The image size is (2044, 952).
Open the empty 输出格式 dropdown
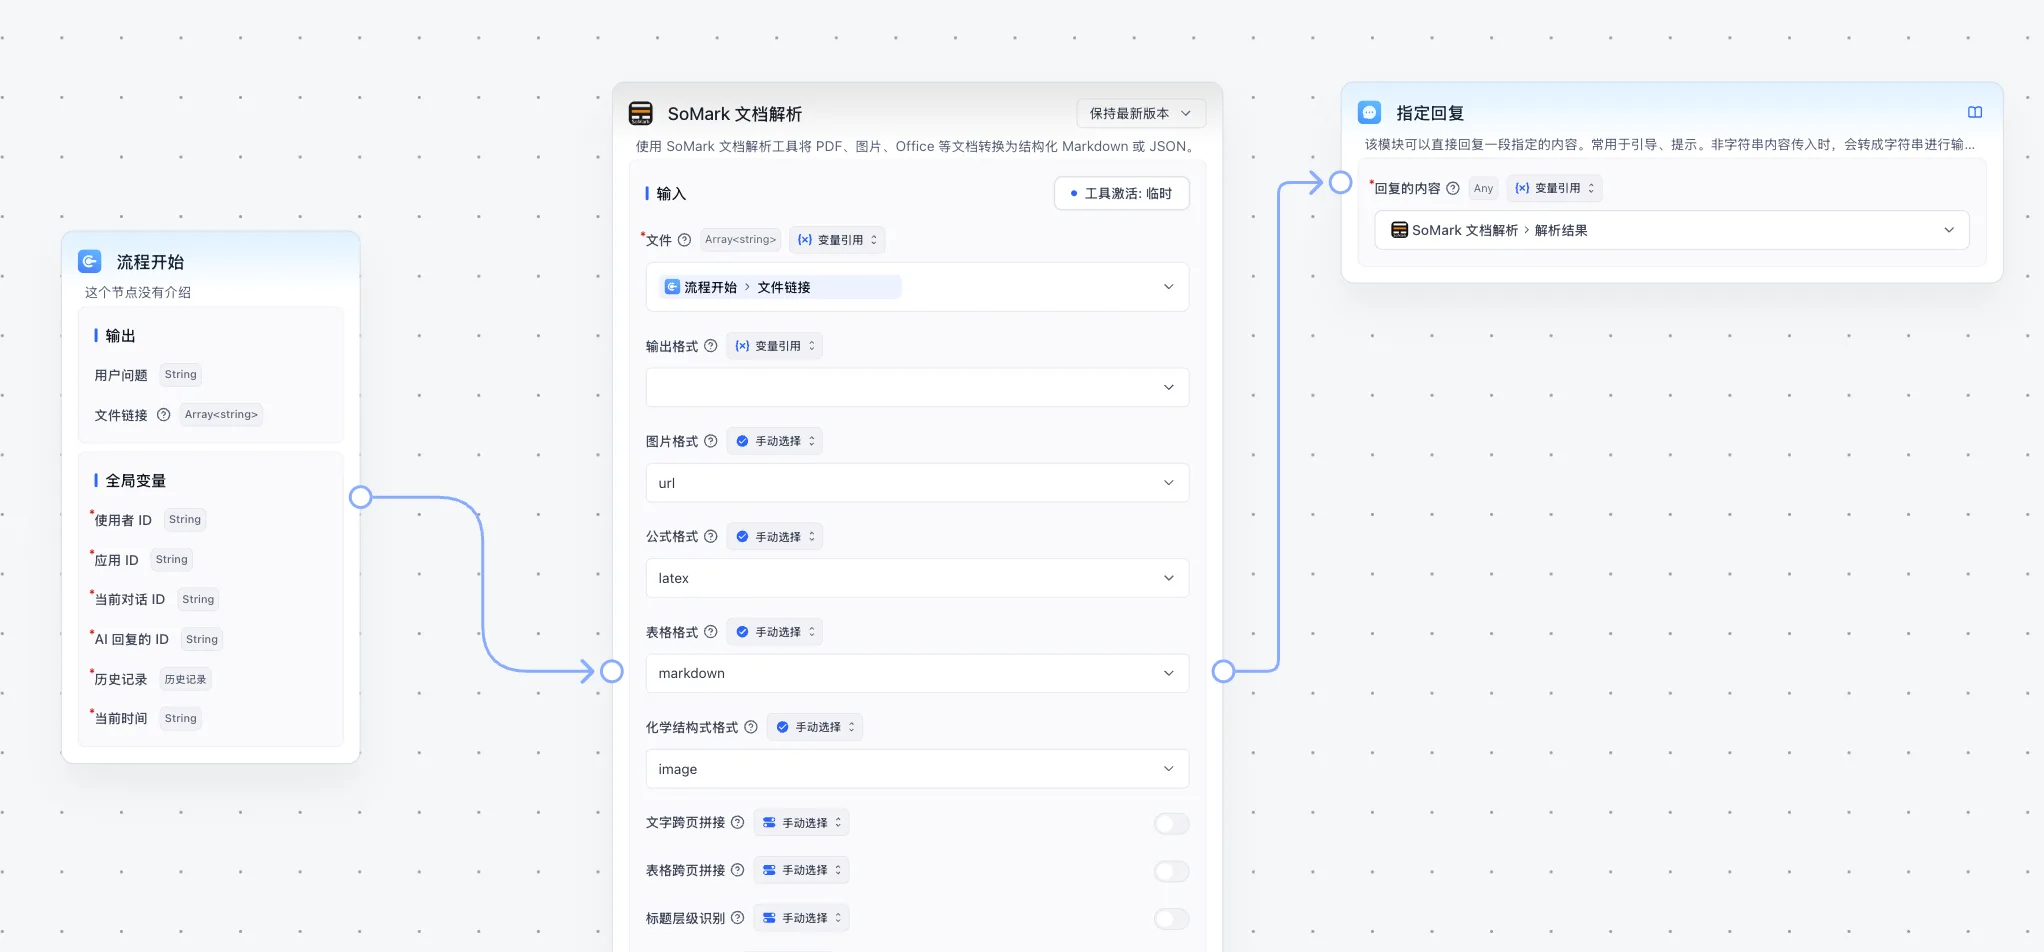tap(917, 387)
